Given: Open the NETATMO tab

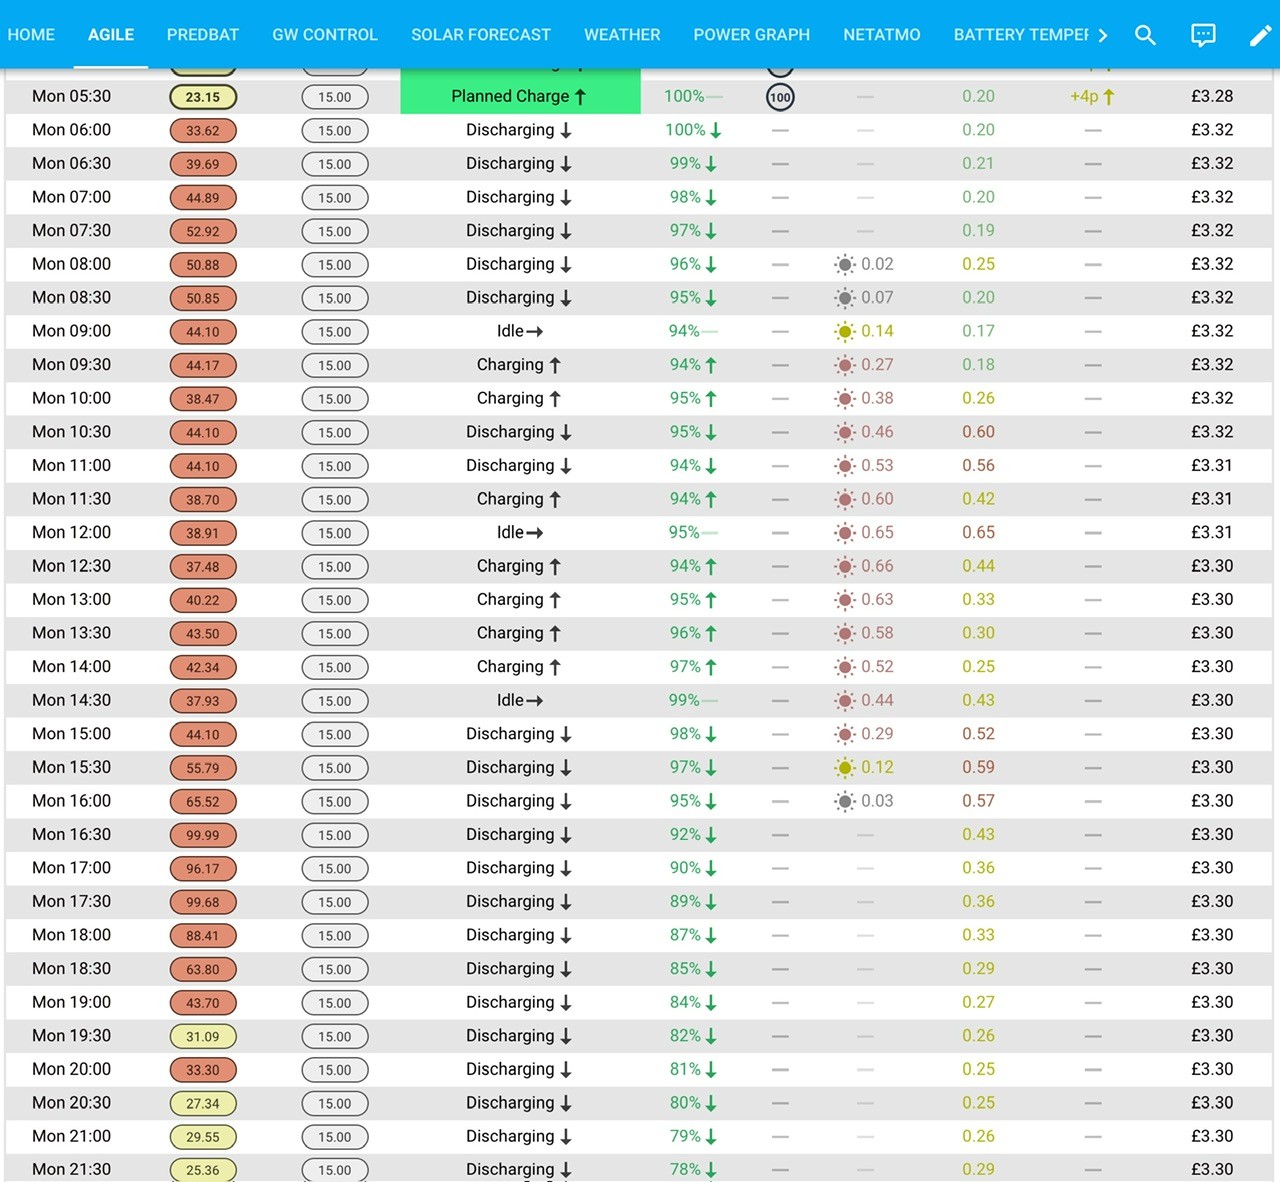Looking at the screenshot, I should click(x=882, y=35).
